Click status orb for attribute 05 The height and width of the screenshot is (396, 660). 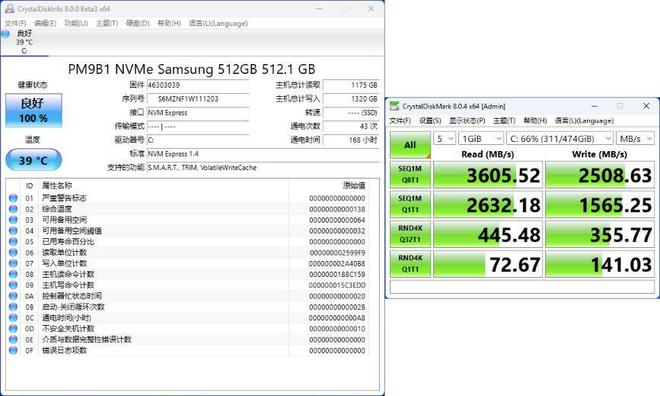click(x=13, y=242)
